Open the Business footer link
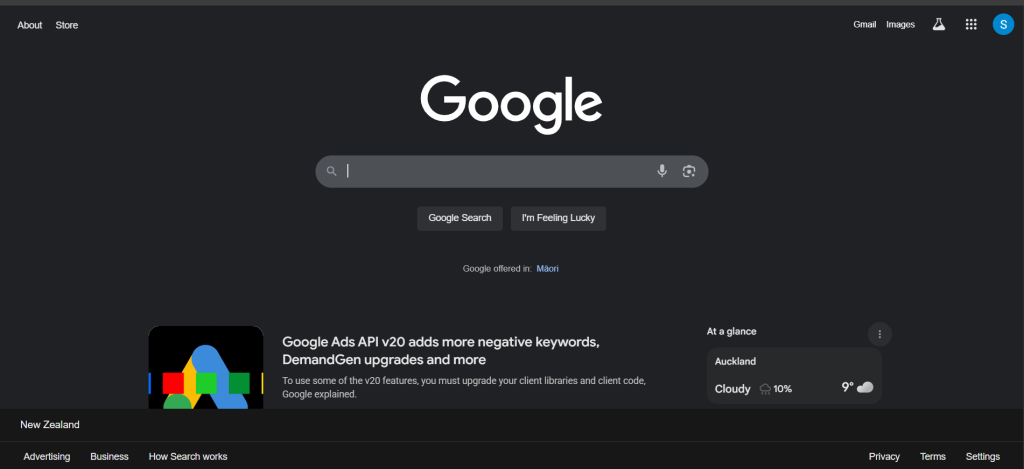 coord(109,457)
